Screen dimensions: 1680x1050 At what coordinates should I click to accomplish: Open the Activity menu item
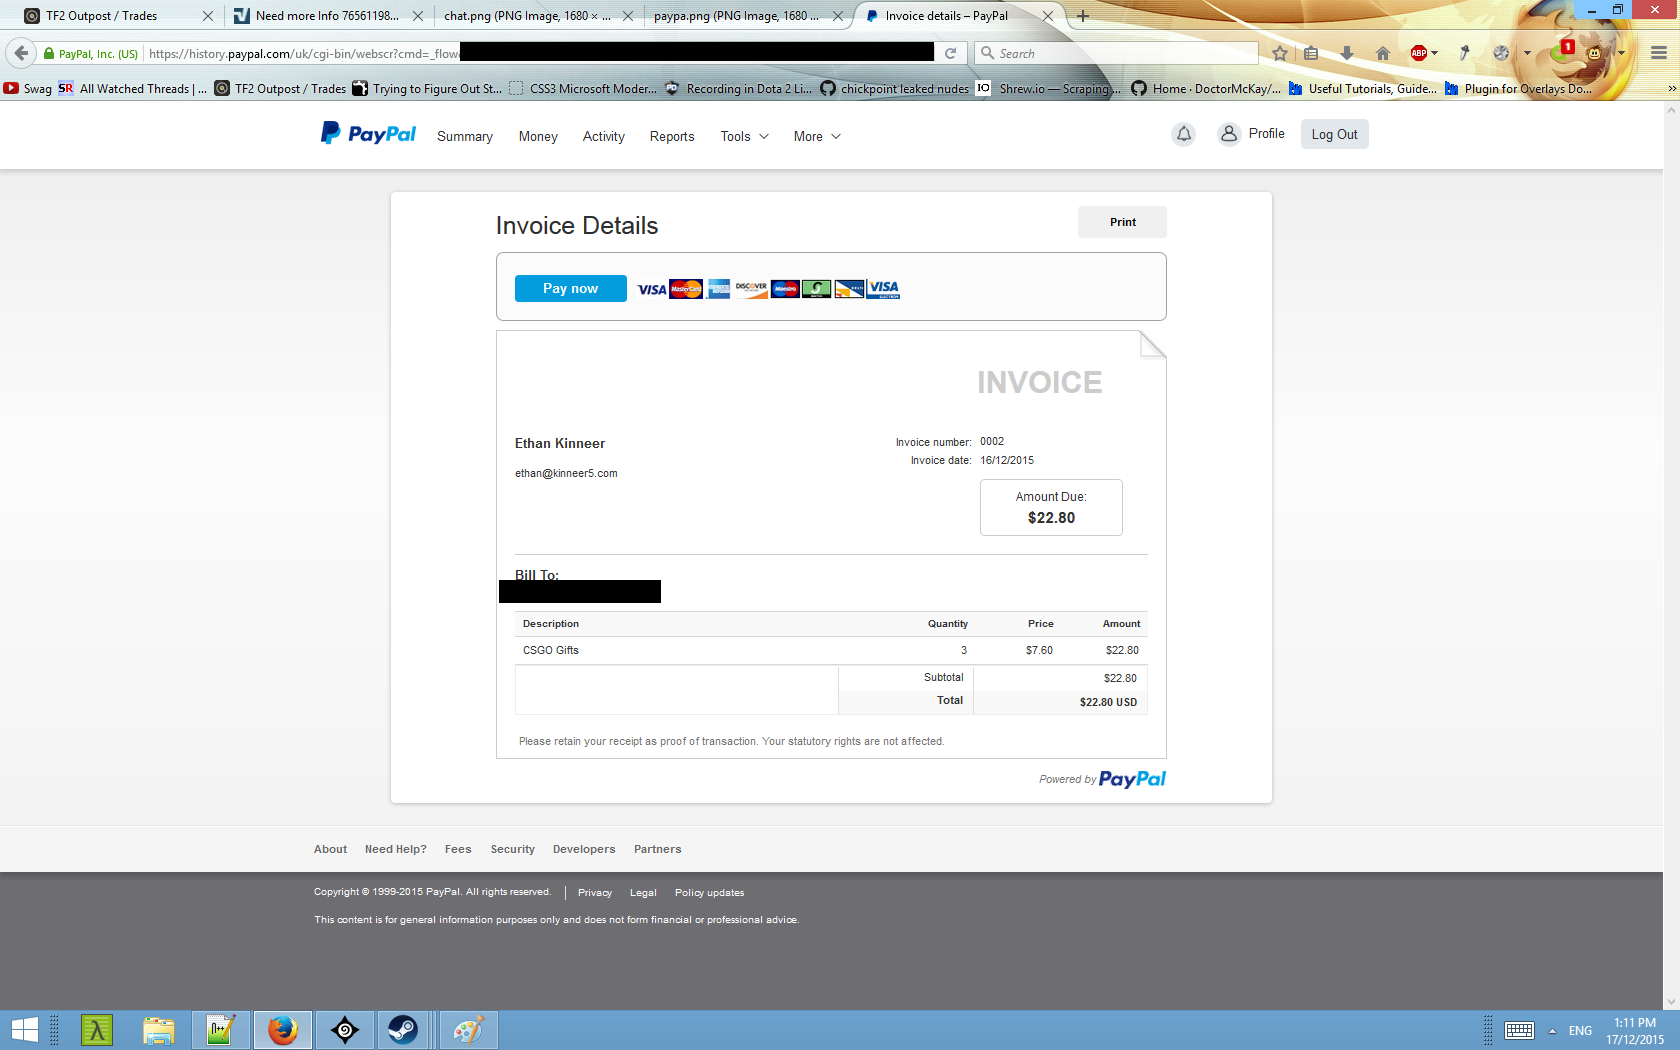tap(603, 137)
